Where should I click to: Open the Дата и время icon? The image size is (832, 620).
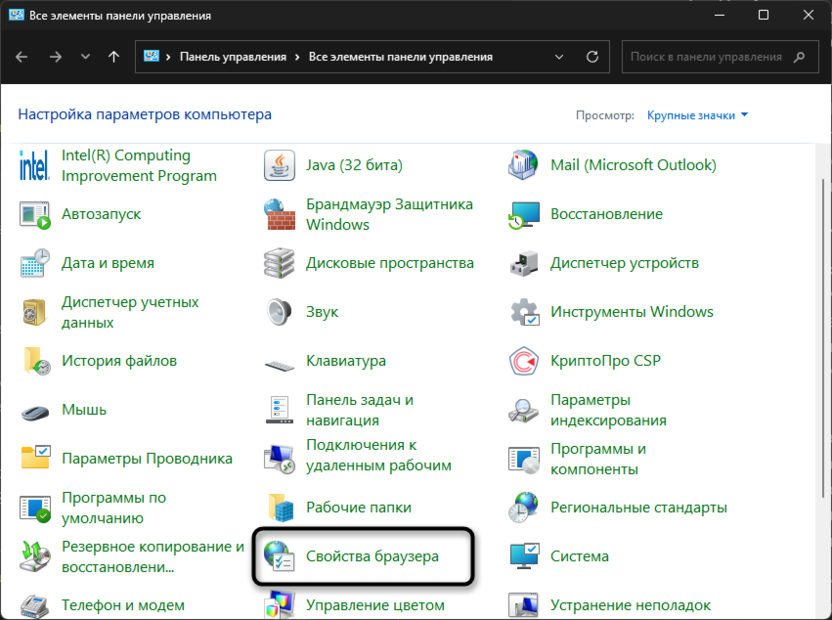pos(36,263)
